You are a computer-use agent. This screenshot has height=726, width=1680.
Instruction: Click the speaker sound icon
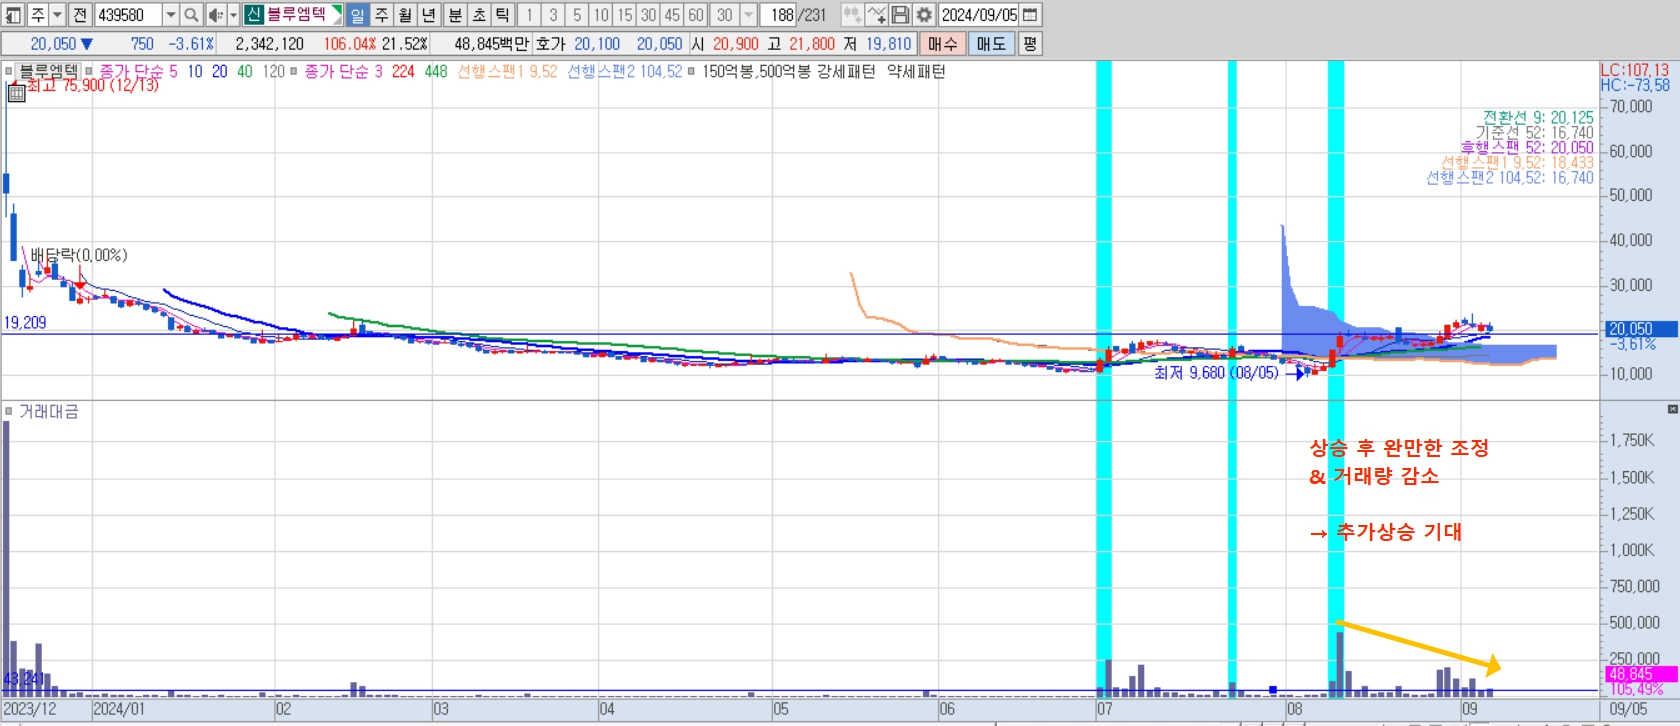(216, 15)
